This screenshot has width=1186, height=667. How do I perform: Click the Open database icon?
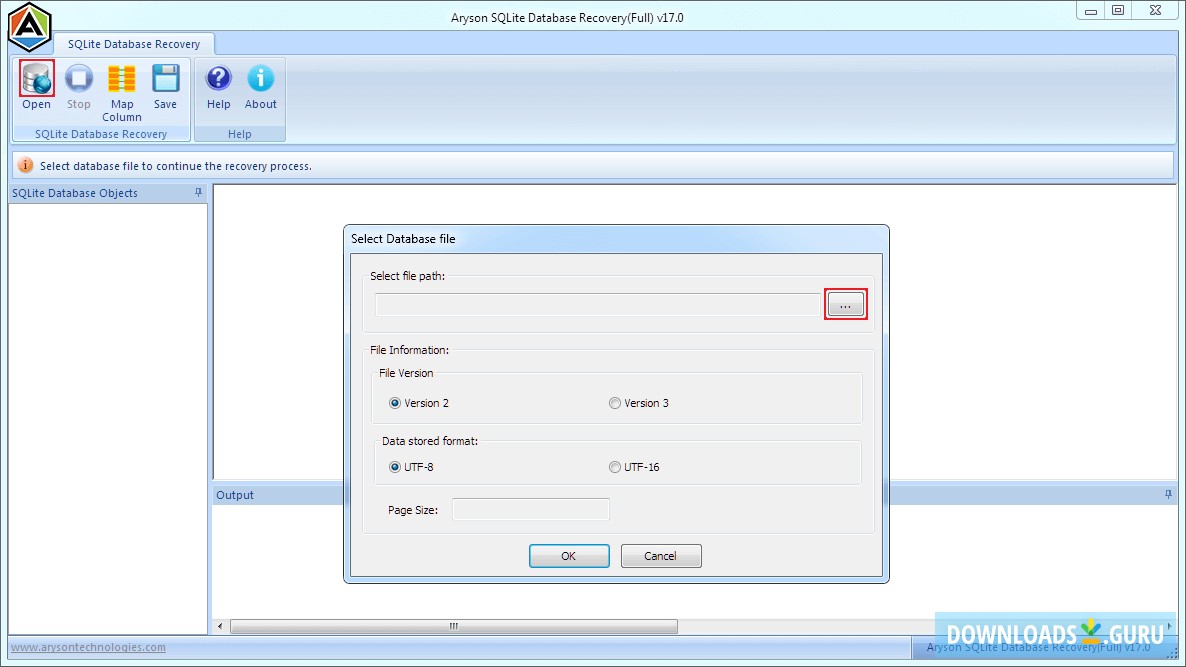tap(36, 80)
